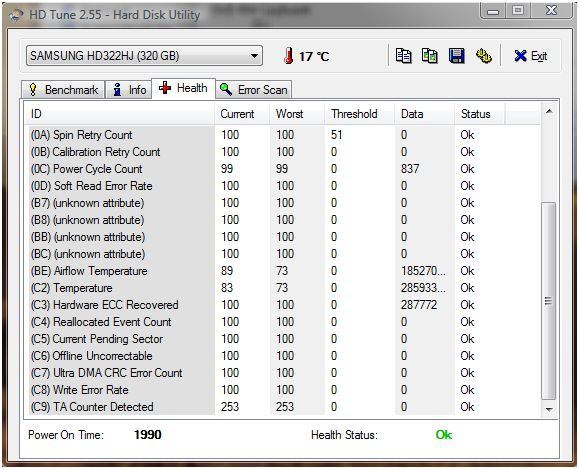This screenshot has height=469, width=579.
Task: Exit the HD Tune application
Action: point(530,56)
